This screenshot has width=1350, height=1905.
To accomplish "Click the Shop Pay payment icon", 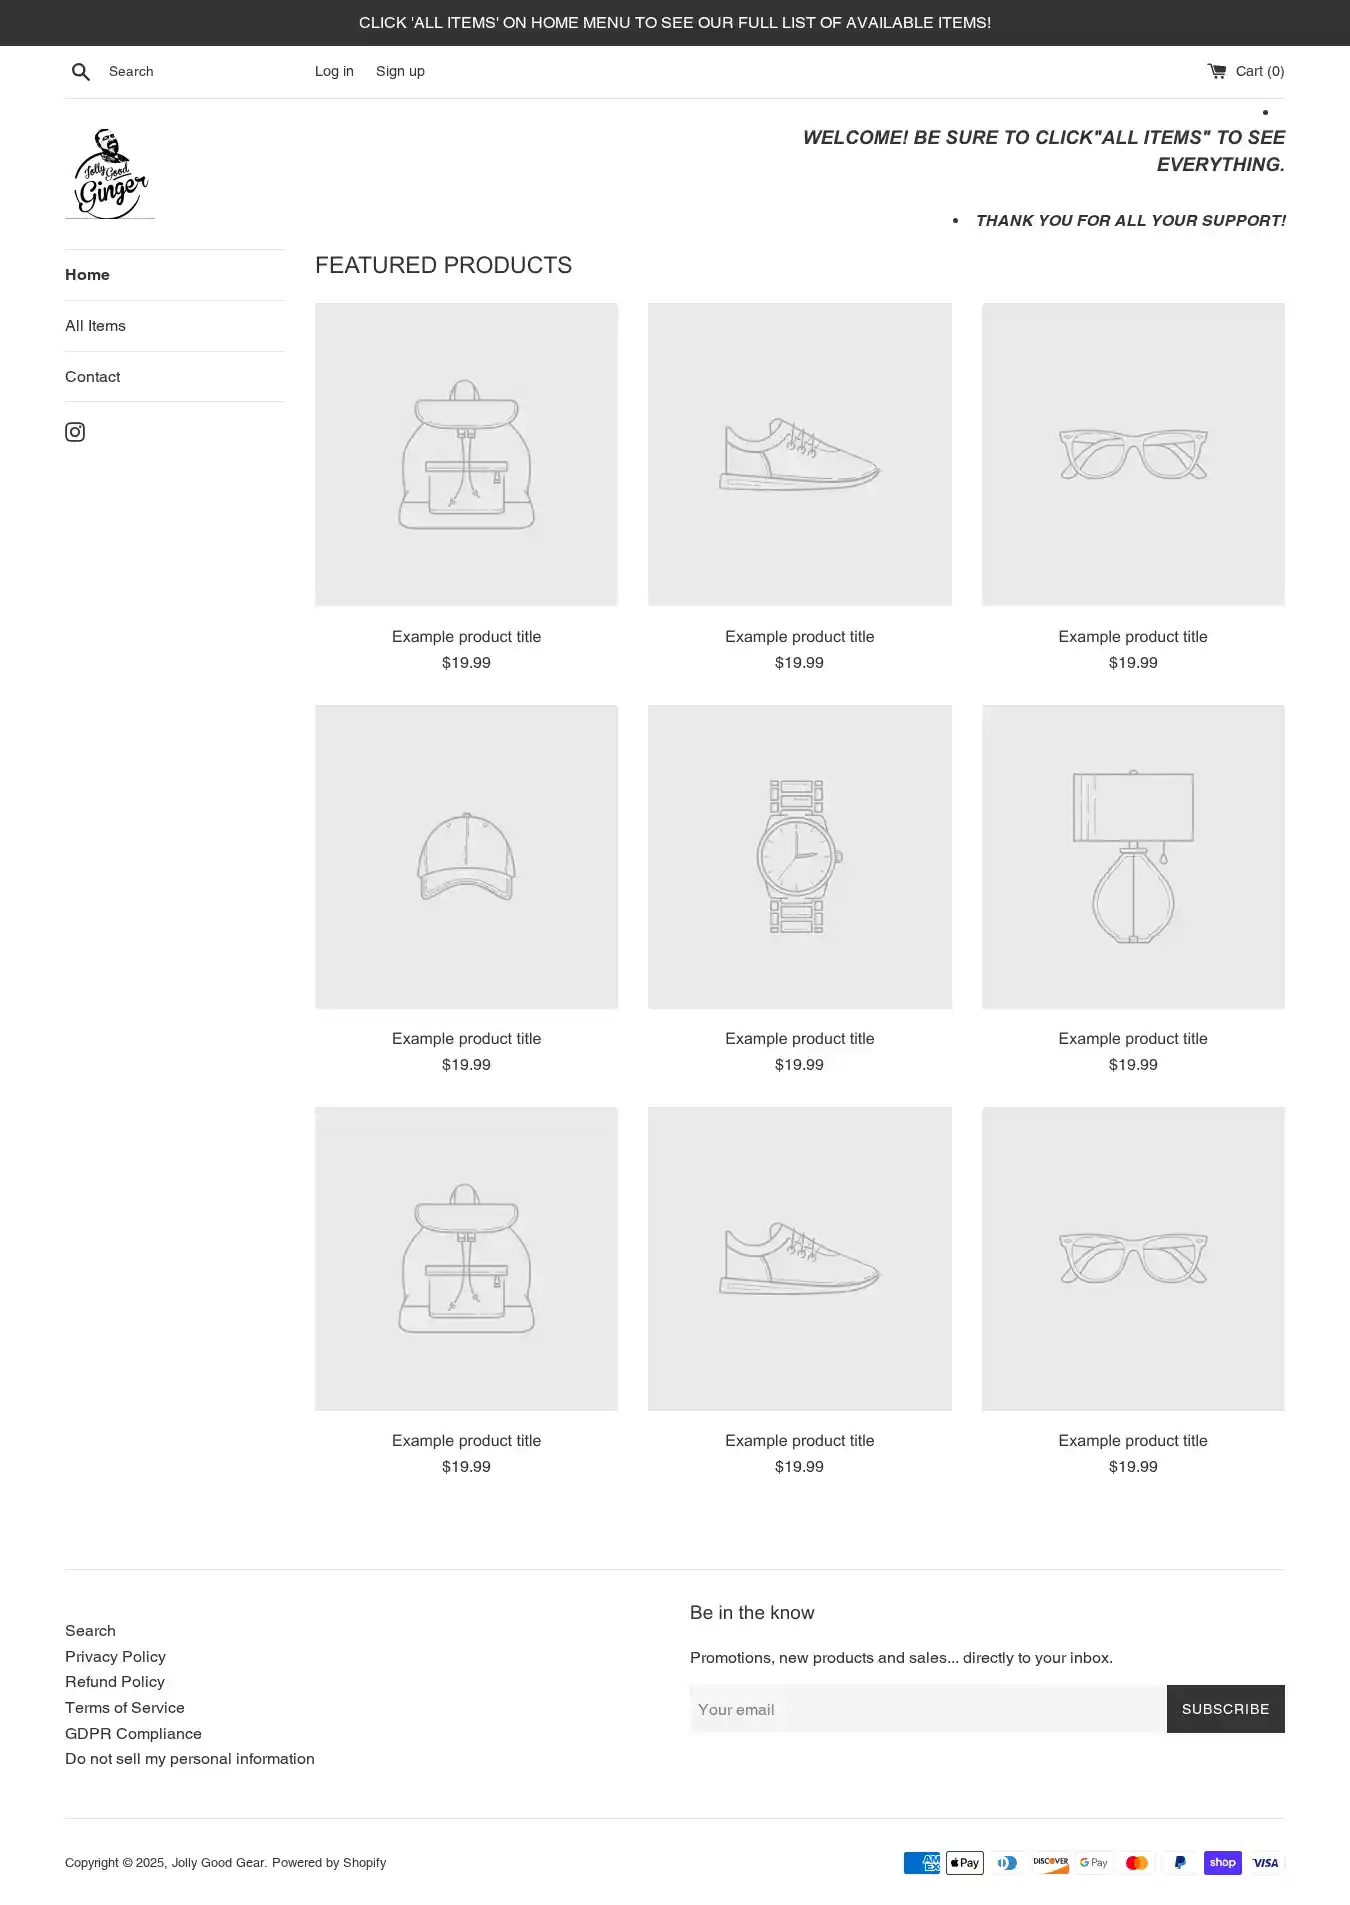I will click(1222, 1863).
